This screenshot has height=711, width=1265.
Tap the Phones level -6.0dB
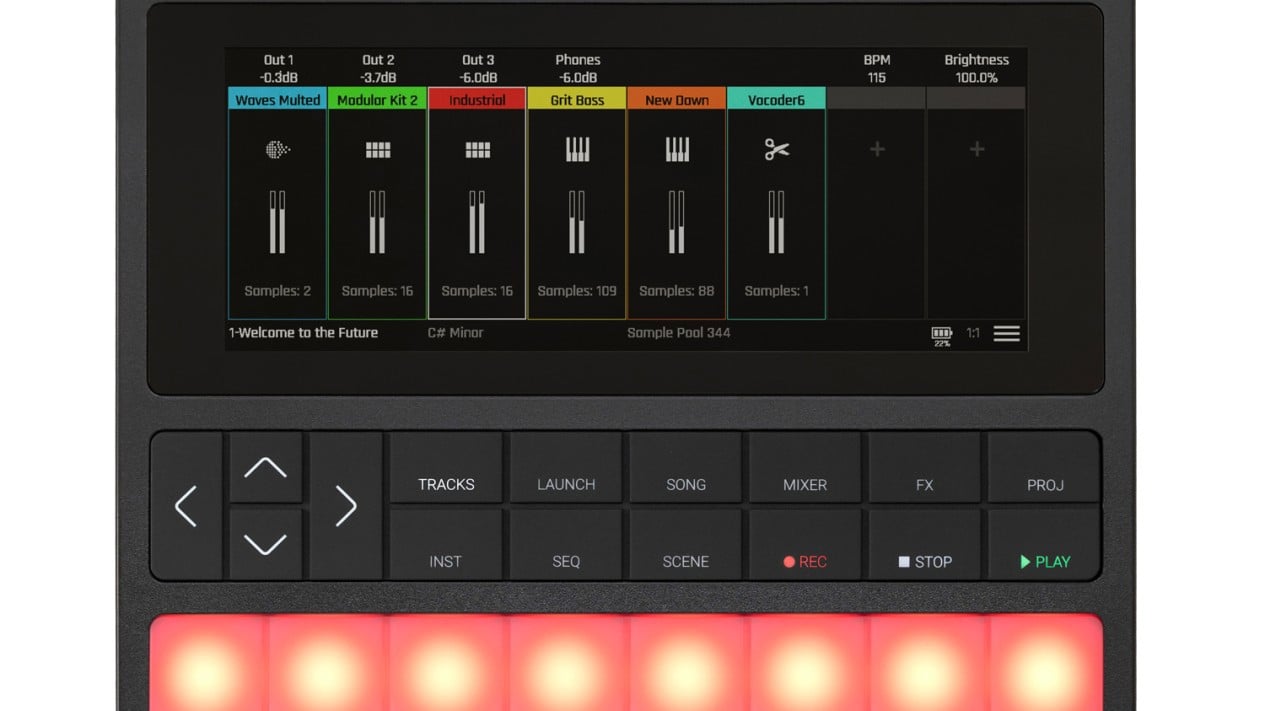pos(578,78)
